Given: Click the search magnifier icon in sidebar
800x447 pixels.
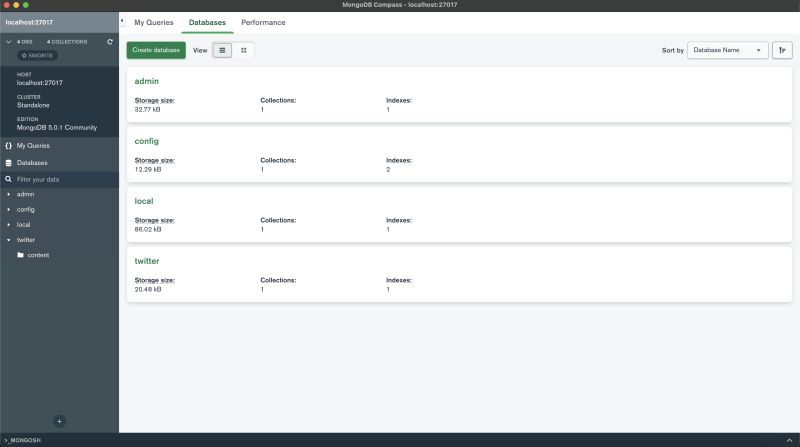Looking at the screenshot, I should coord(8,179).
